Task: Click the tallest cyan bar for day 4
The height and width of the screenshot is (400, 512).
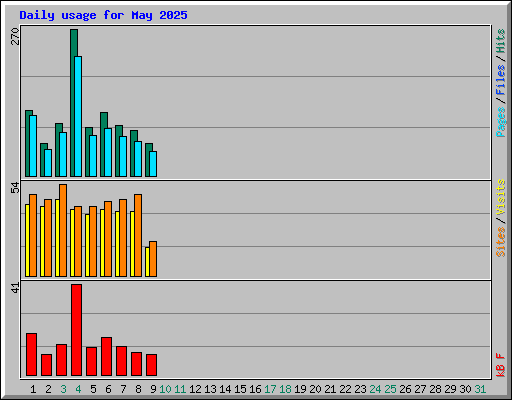Action: 78,116
